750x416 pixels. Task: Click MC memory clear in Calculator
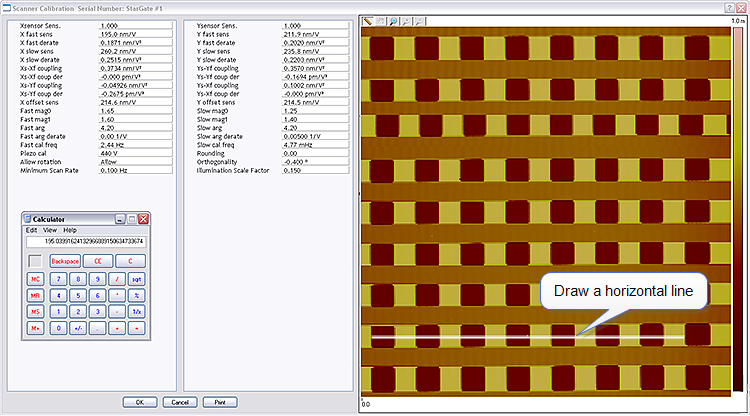pyautogui.click(x=35, y=279)
